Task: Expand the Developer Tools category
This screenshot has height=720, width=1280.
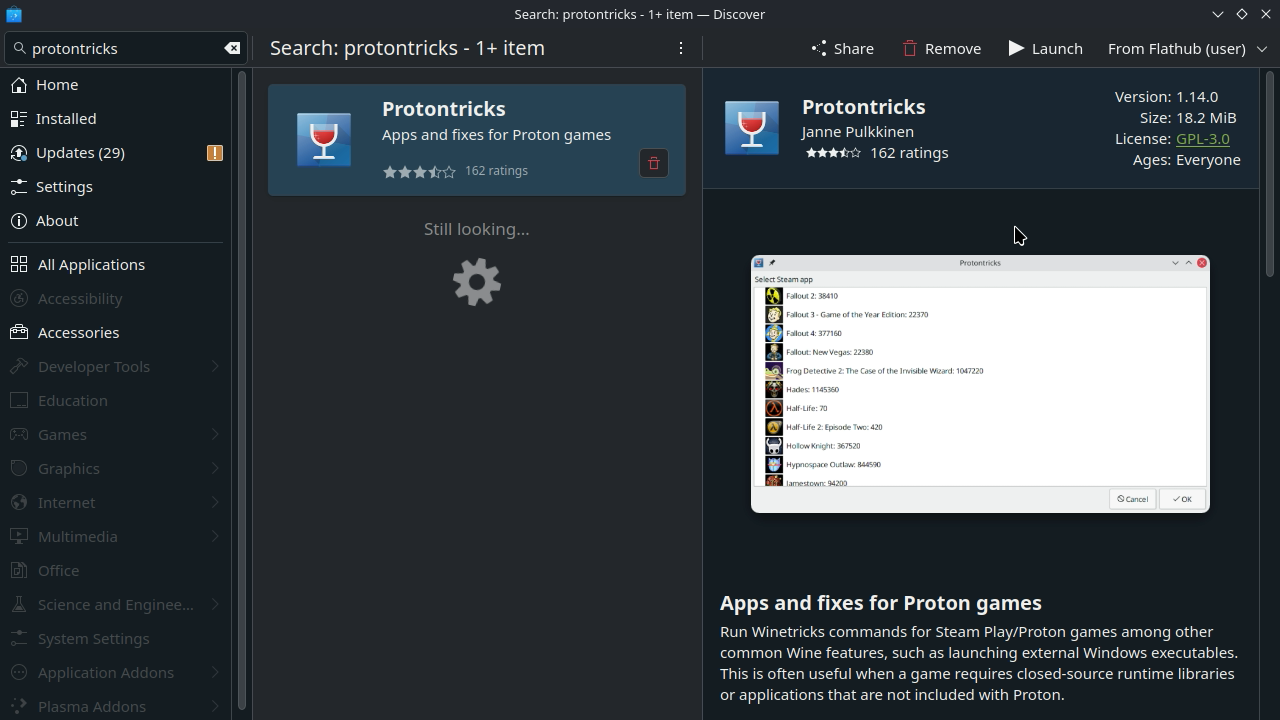Action: coord(215,367)
